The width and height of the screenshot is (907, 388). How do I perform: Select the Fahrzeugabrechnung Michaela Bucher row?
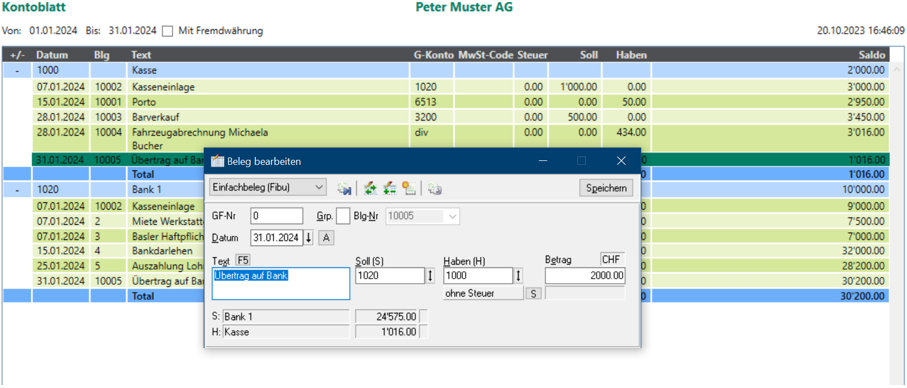pyautogui.click(x=460, y=139)
